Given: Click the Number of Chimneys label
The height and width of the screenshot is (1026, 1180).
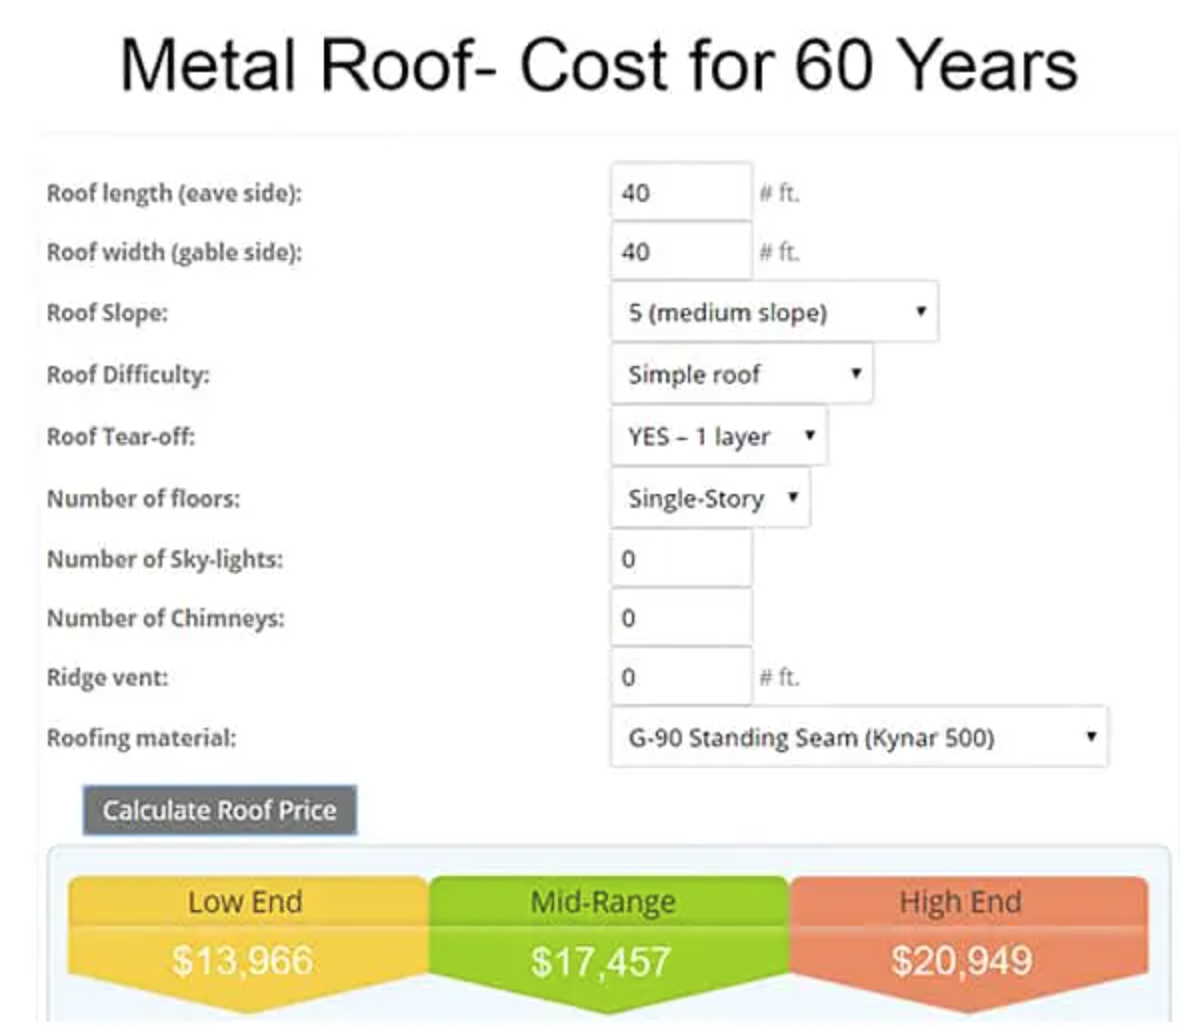Looking at the screenshot, I should [166, 618].
